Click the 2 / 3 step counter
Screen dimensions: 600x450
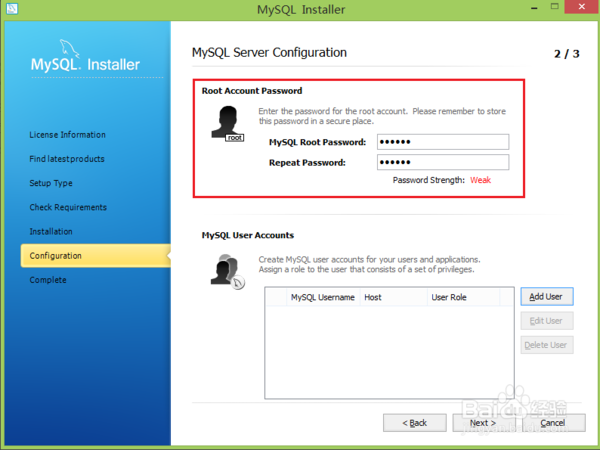(x=566, y=54)
